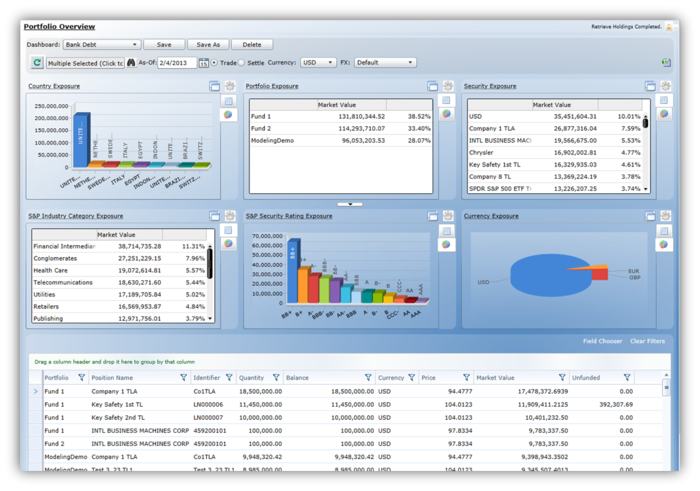Click Clear Filters link
The height and width of the screenshot is (491, 700).
tap(647, 341)
